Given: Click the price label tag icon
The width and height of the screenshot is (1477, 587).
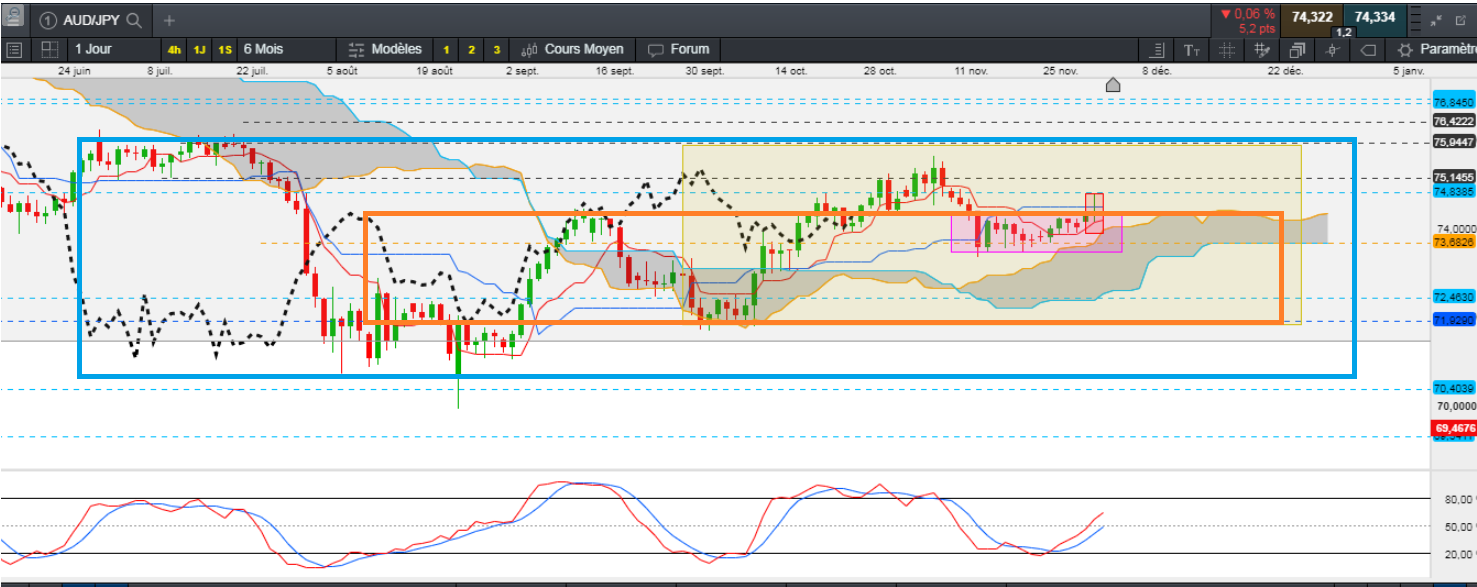Looking at the screenshot, I should [x=1368, y=50].
